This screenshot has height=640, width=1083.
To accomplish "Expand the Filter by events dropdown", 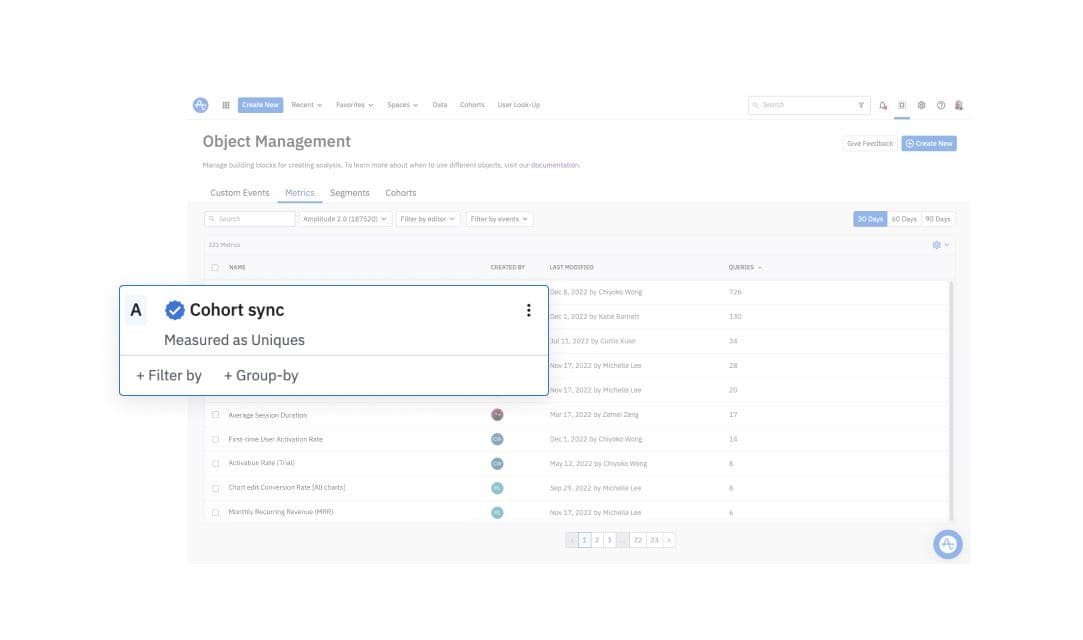I will 499,219.
